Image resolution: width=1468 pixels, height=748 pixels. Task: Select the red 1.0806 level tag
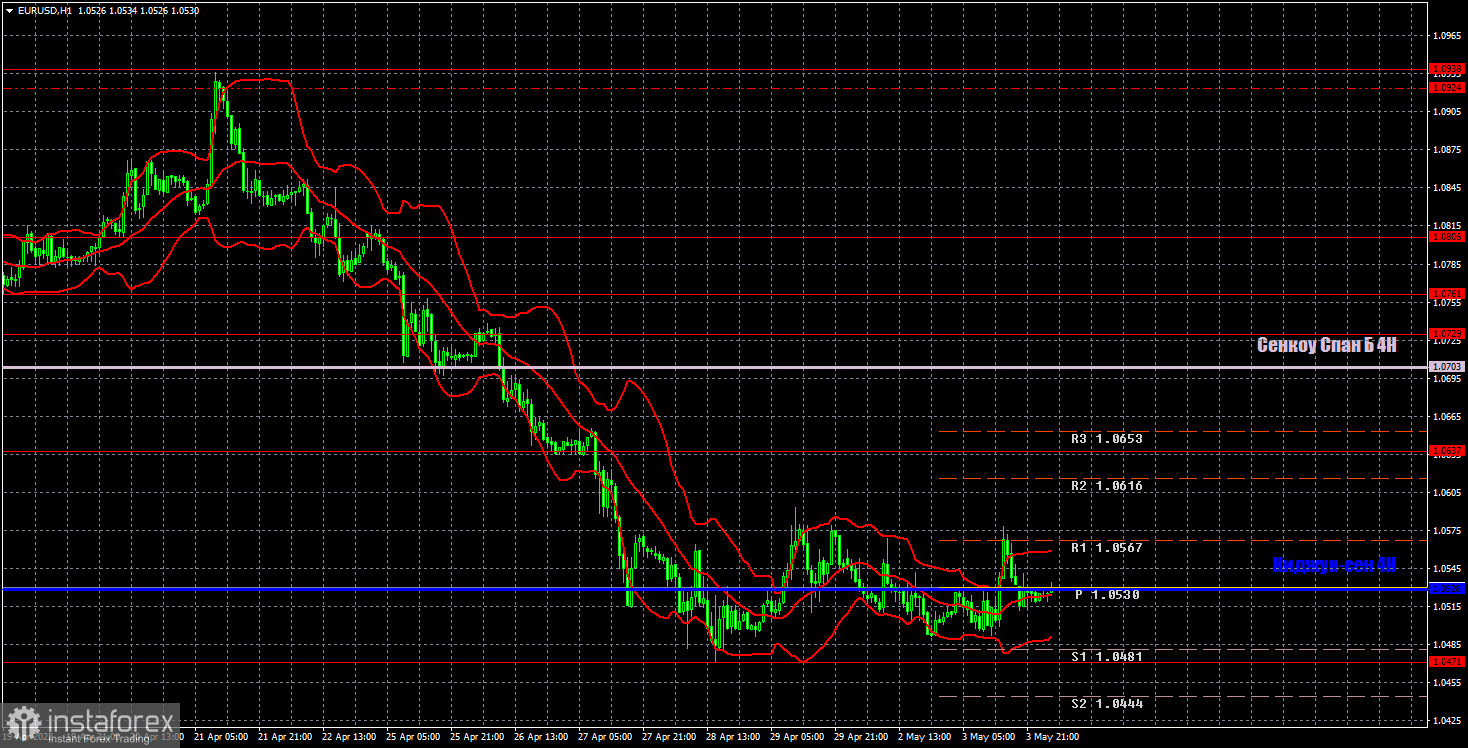pos(1447,237)
